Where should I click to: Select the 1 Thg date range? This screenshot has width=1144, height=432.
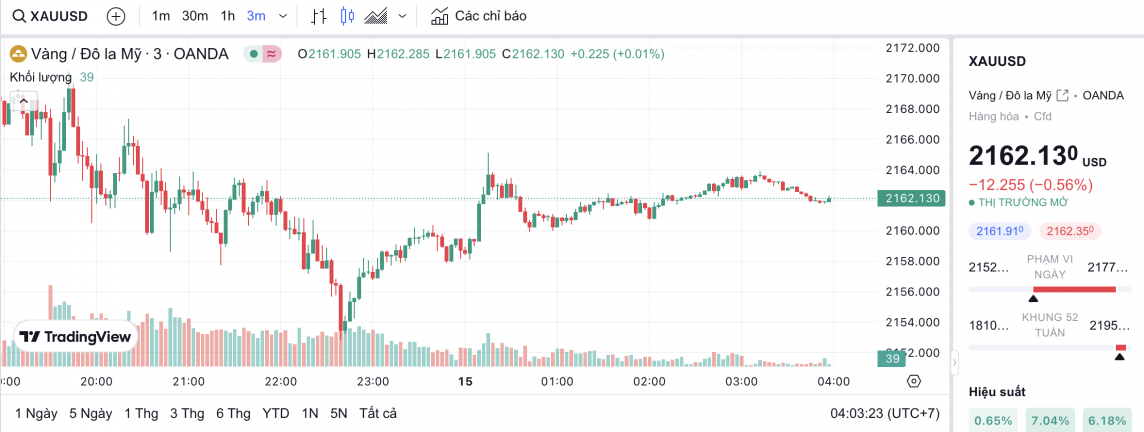(141, 413)
